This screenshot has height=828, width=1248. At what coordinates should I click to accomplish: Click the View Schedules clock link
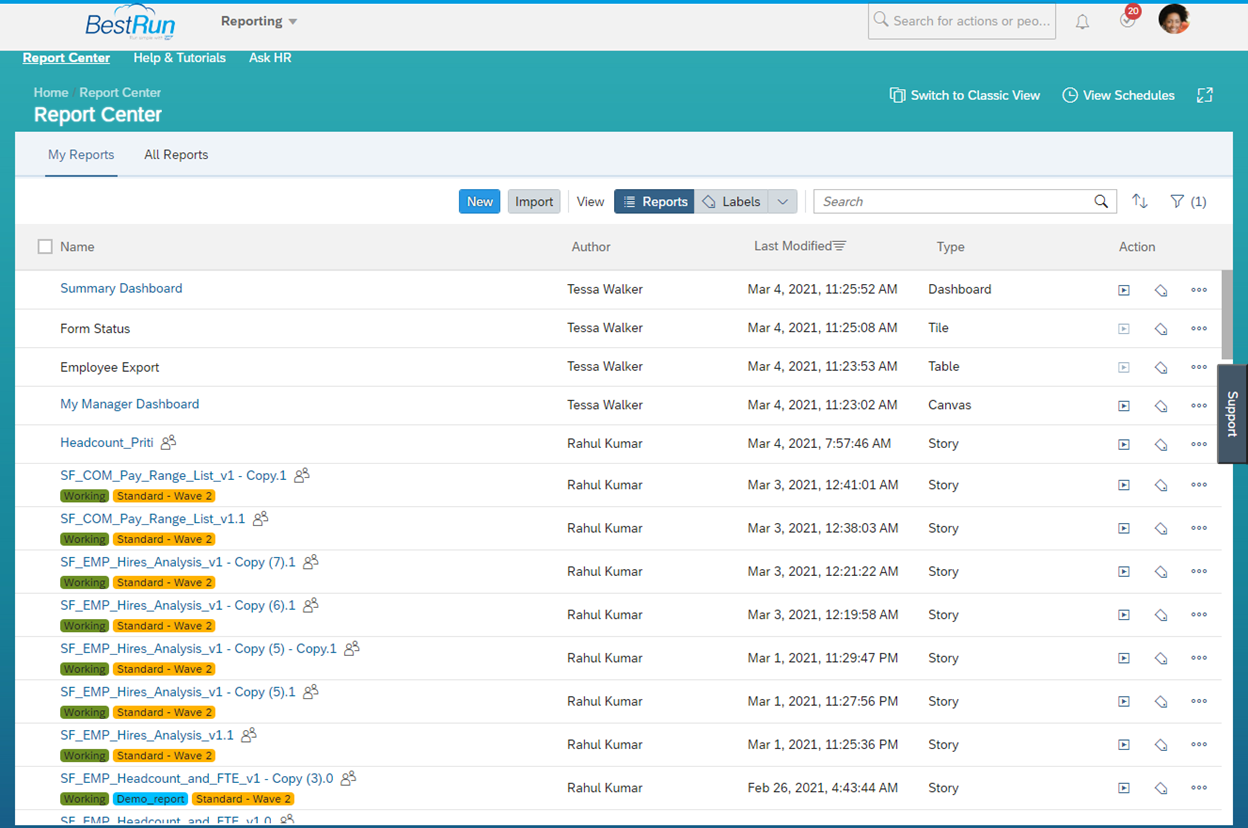coord(1118,95)
